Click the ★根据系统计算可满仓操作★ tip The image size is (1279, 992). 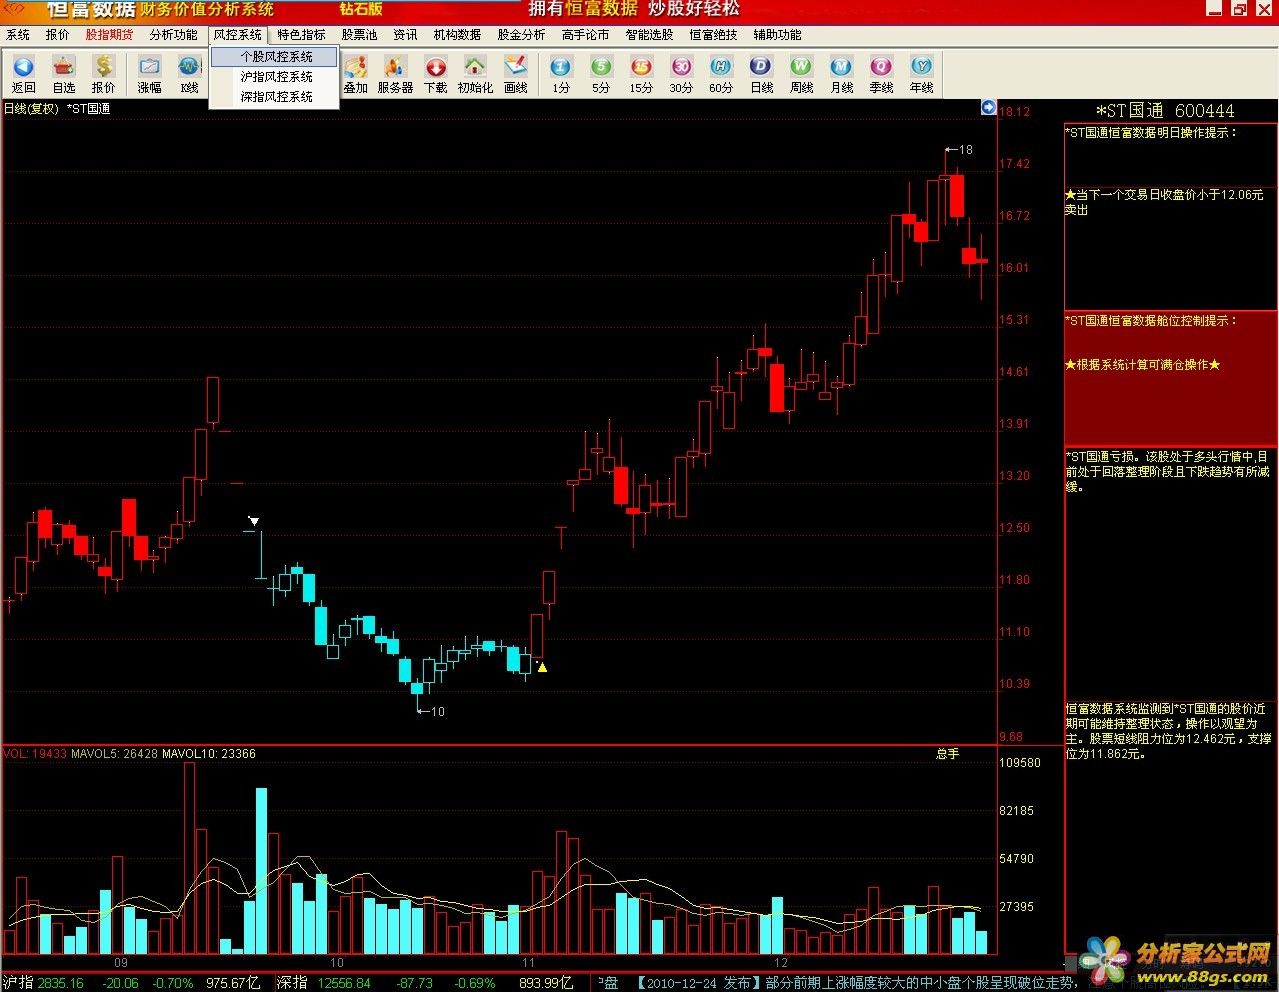pyautogui.click(x=1143, y=365)
